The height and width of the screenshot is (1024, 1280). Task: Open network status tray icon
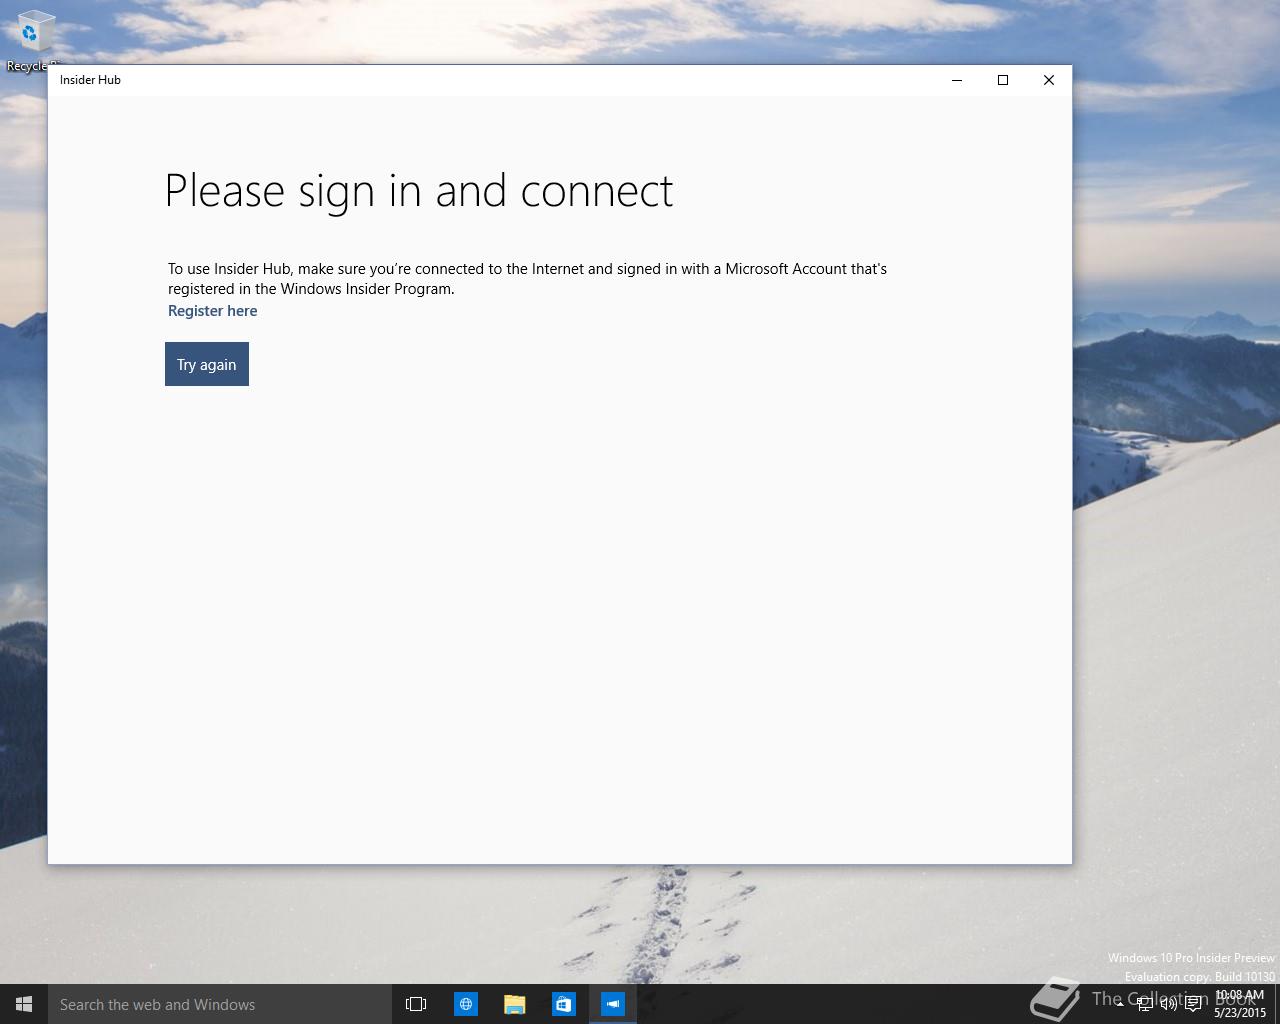(1144, 1004)
